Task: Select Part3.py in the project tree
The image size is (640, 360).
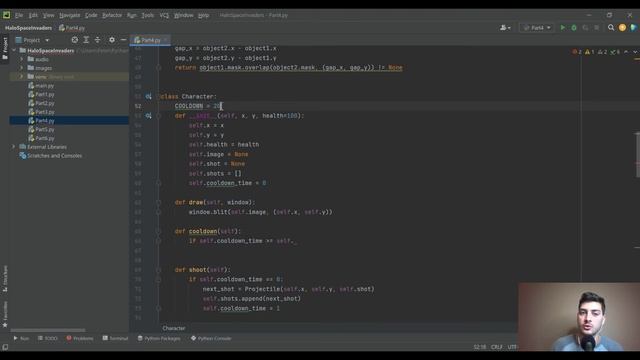Action: 41,112
